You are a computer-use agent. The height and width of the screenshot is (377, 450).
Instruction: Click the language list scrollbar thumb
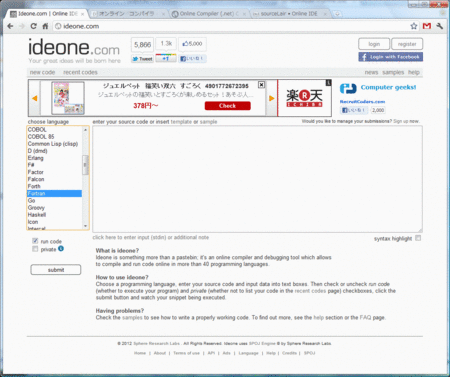[85, 165]
